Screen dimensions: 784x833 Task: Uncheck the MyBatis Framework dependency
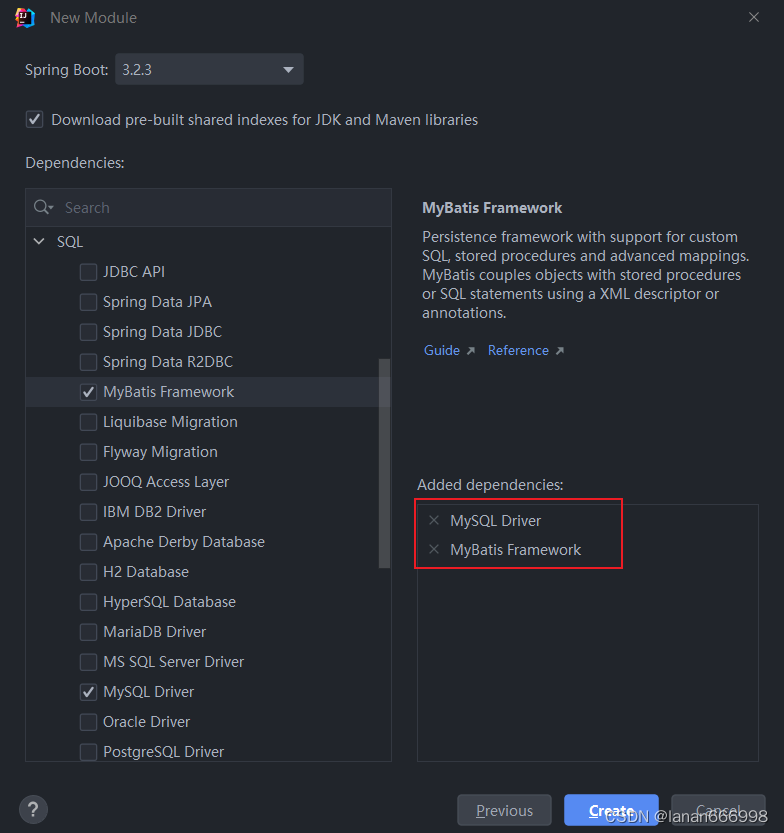(x=88, y=392)
